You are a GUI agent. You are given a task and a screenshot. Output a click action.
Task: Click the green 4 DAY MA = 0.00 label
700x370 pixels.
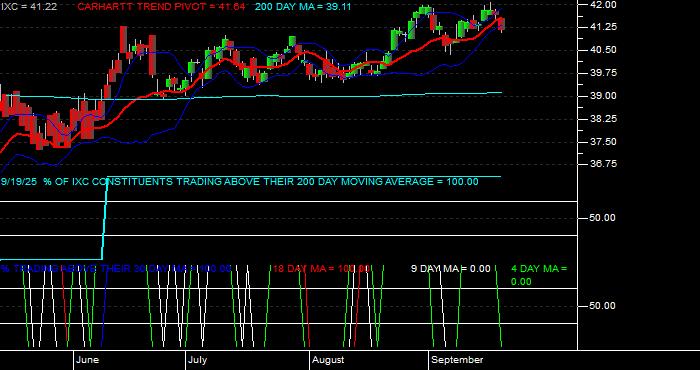click(x=539, y=275)
